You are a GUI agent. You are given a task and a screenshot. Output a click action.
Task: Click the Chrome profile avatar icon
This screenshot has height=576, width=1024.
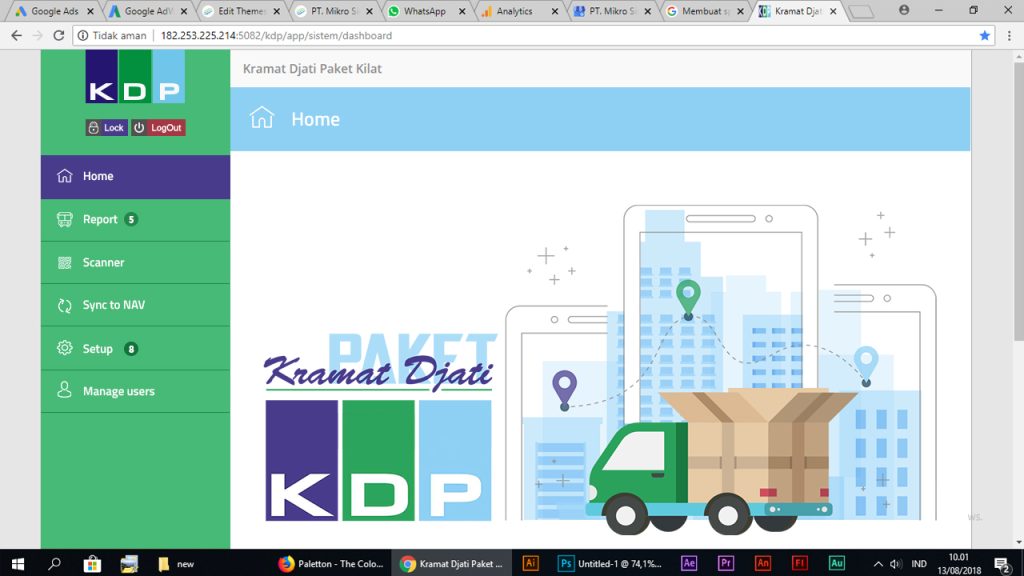pos(904,10)
